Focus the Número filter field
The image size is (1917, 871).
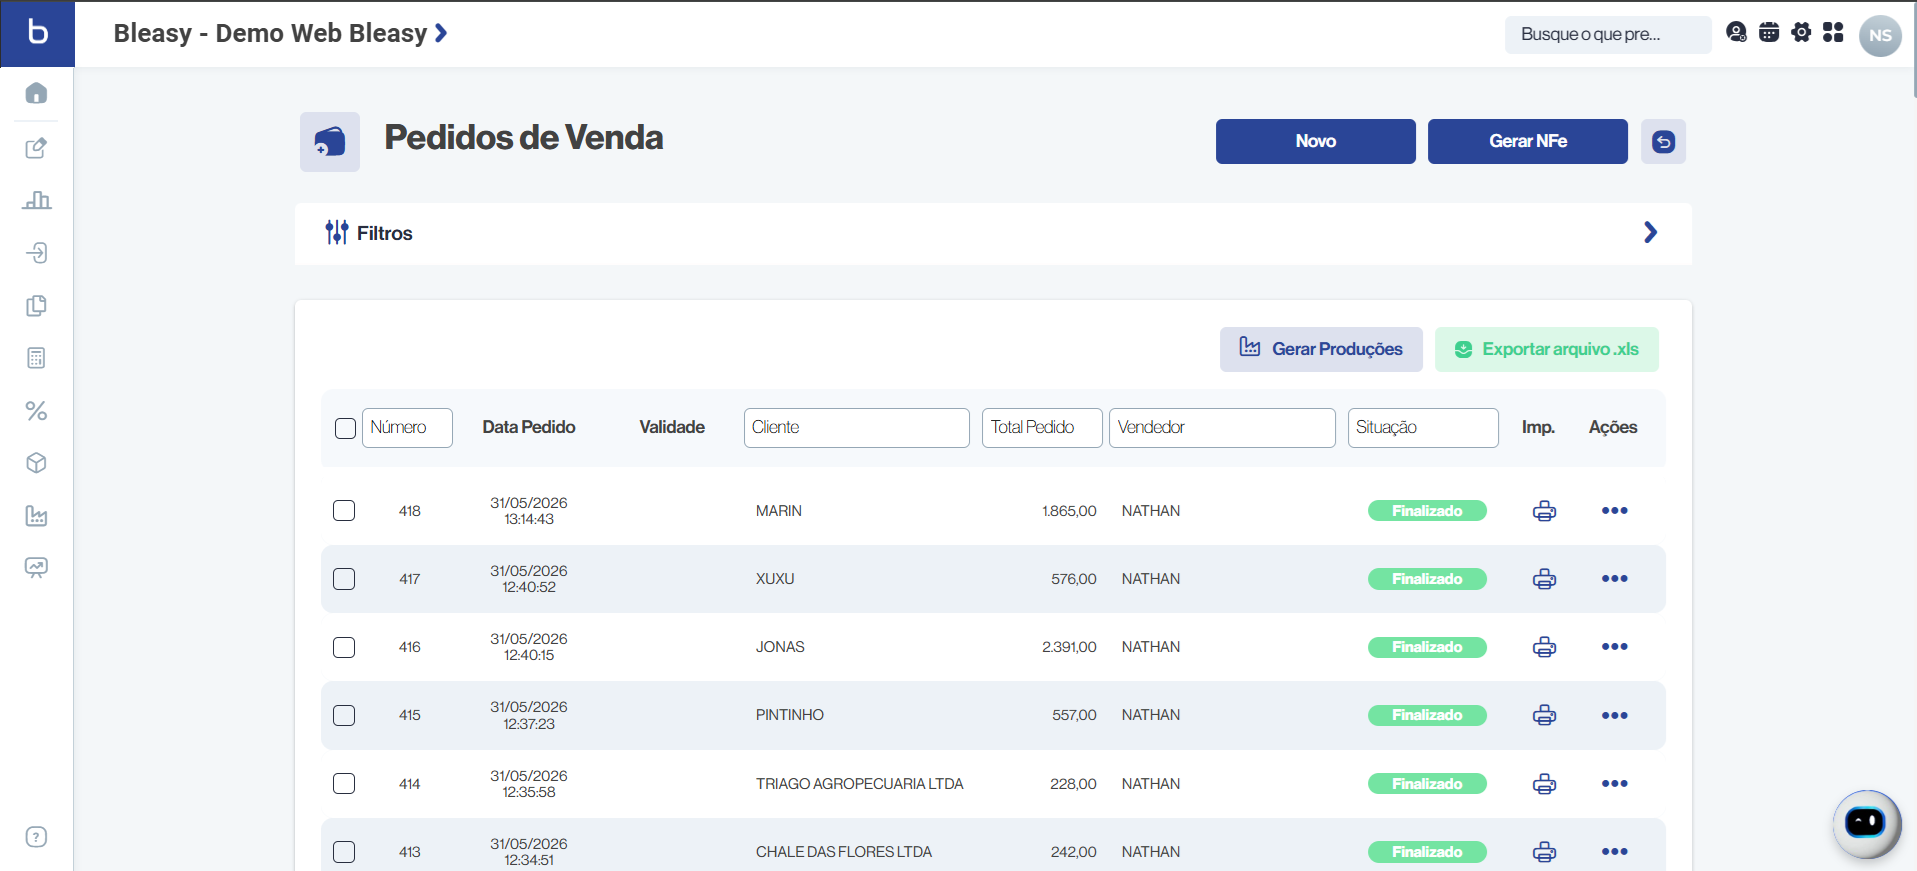coord(407,428)
